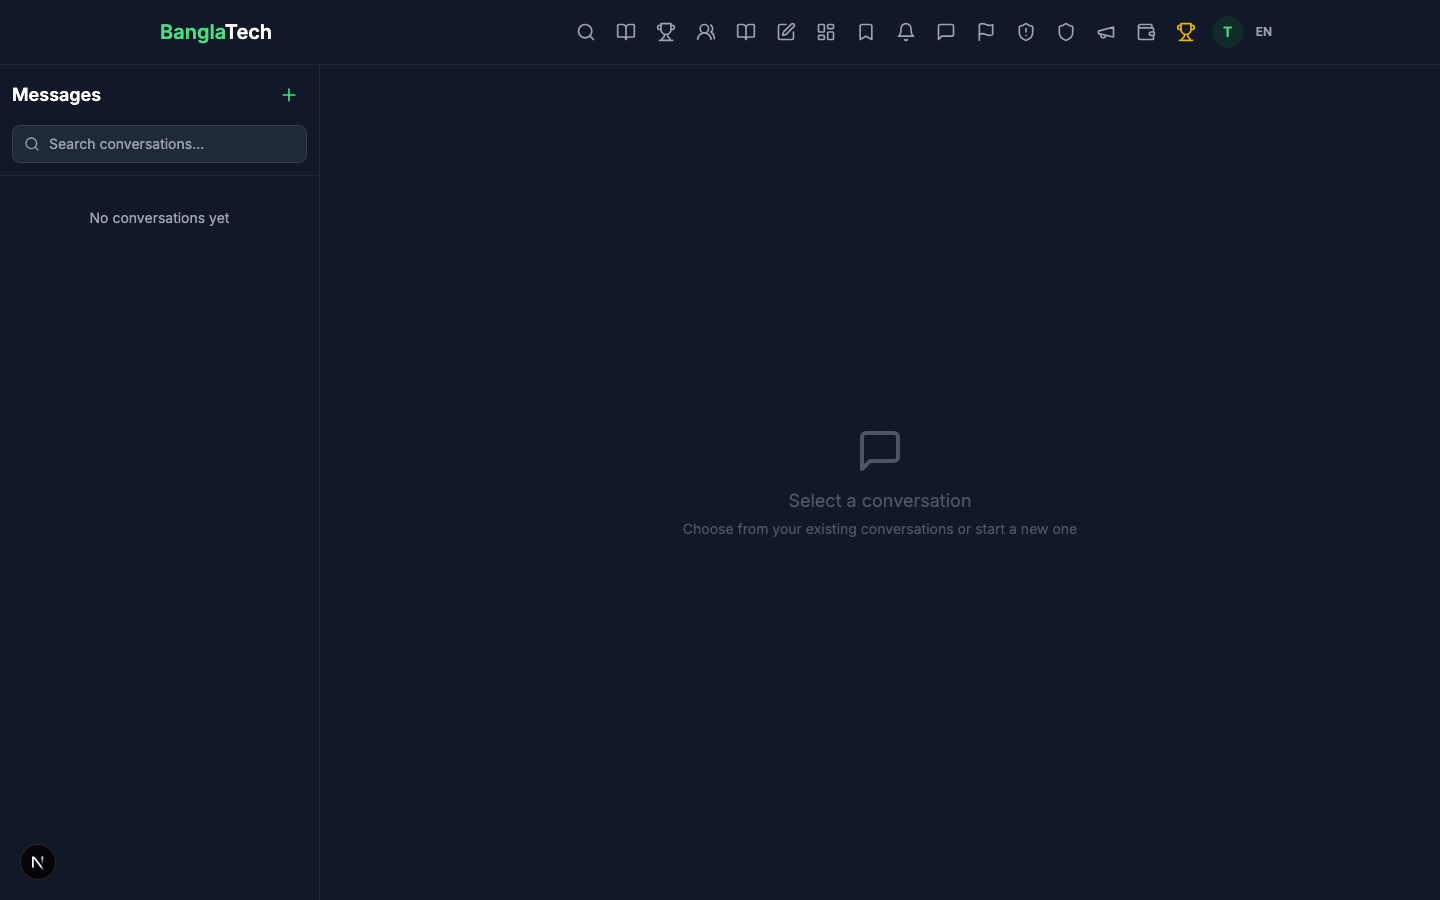Open the notifications bell
The width and height of the screenshot is (1440, 900).
(906, 32)
